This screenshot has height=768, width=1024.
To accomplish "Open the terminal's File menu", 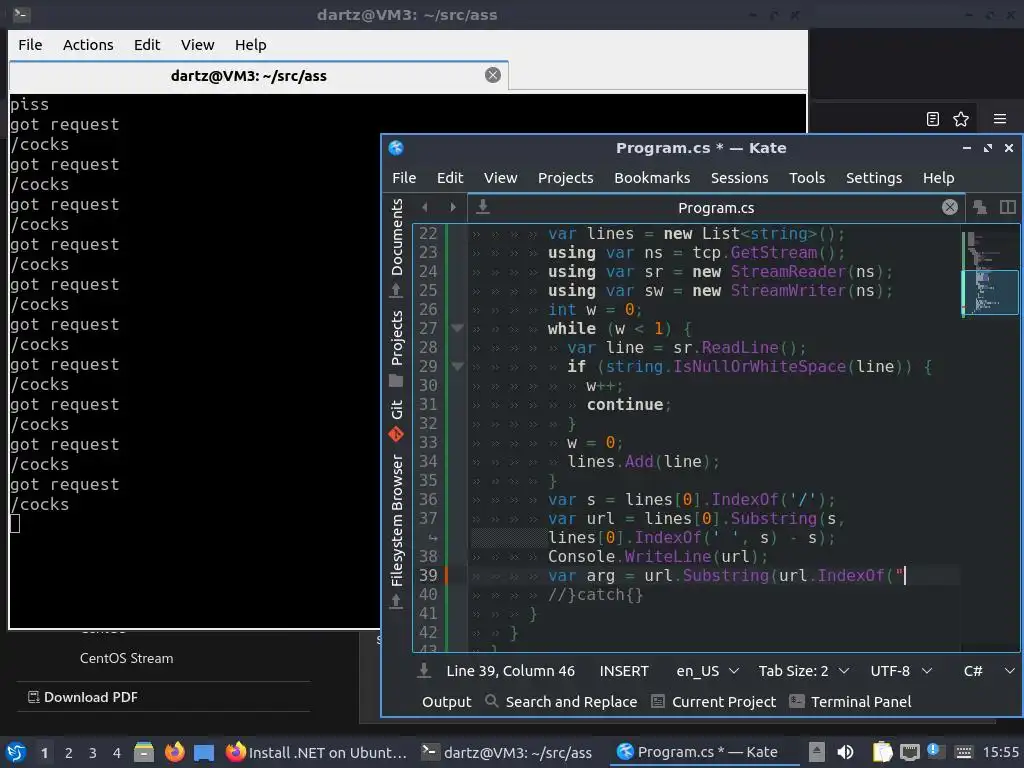I will click(30, 44).
